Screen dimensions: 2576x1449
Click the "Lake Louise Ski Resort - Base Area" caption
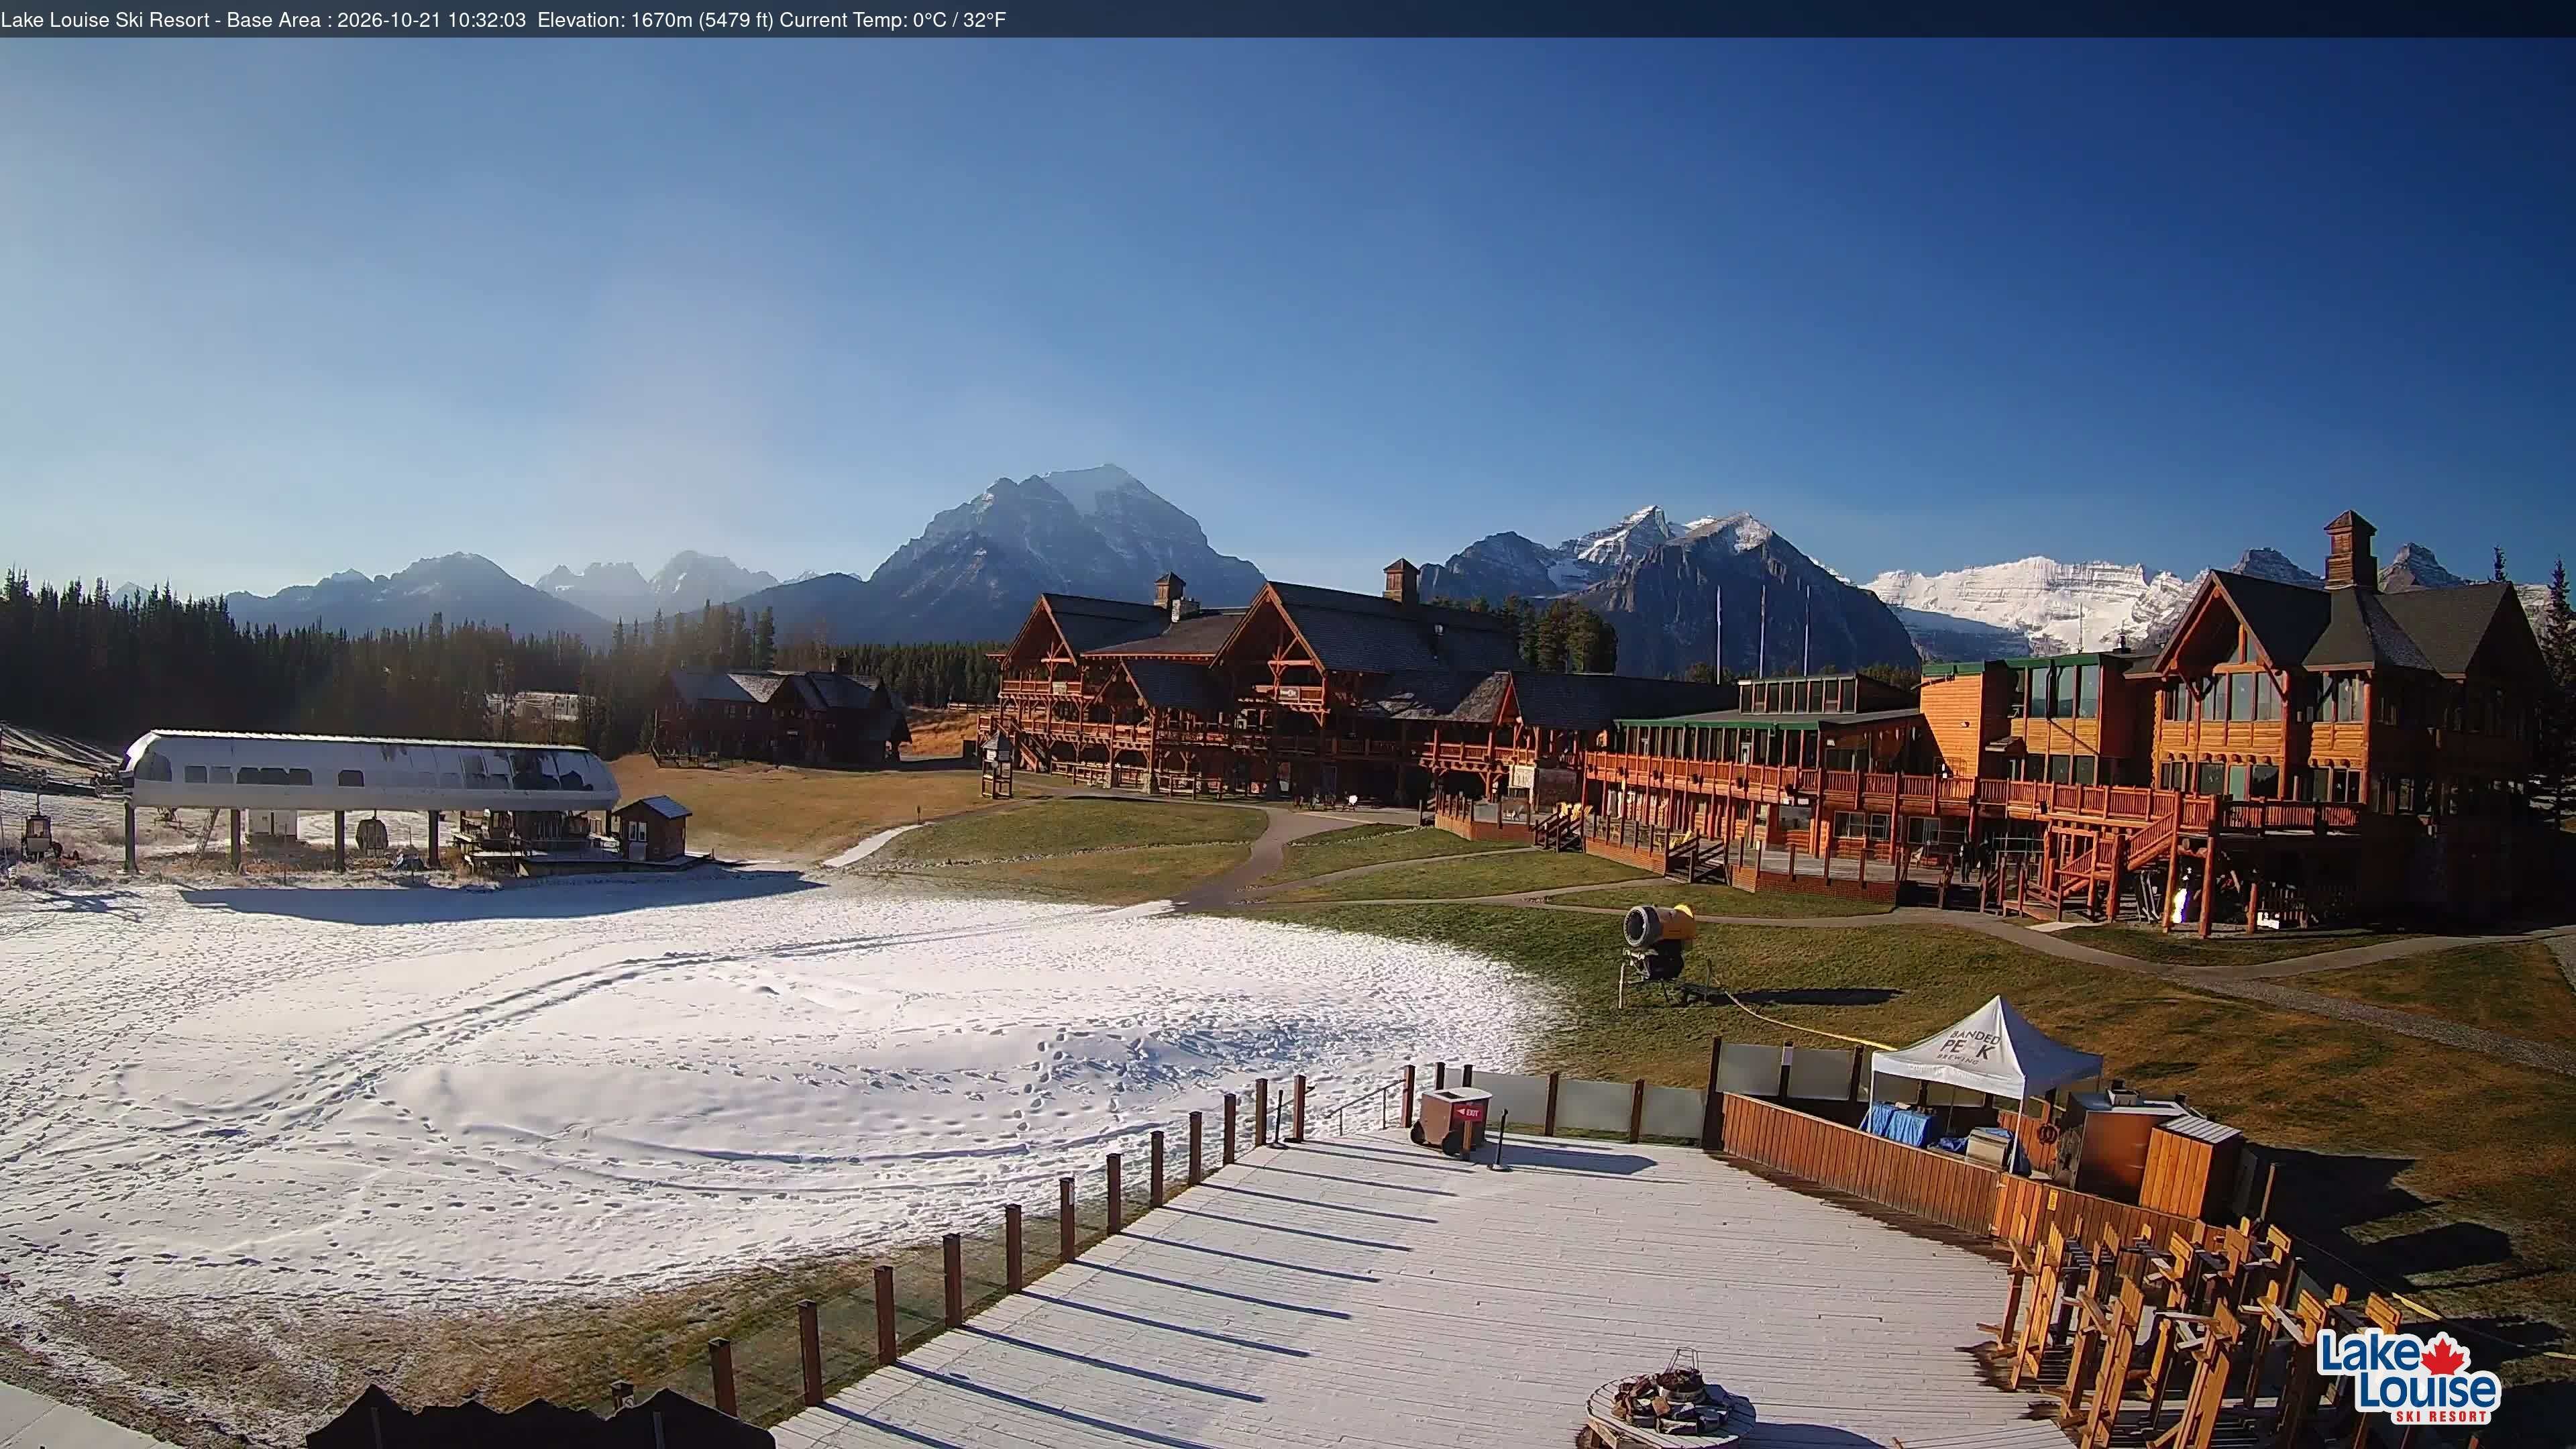tap(161, 20)
